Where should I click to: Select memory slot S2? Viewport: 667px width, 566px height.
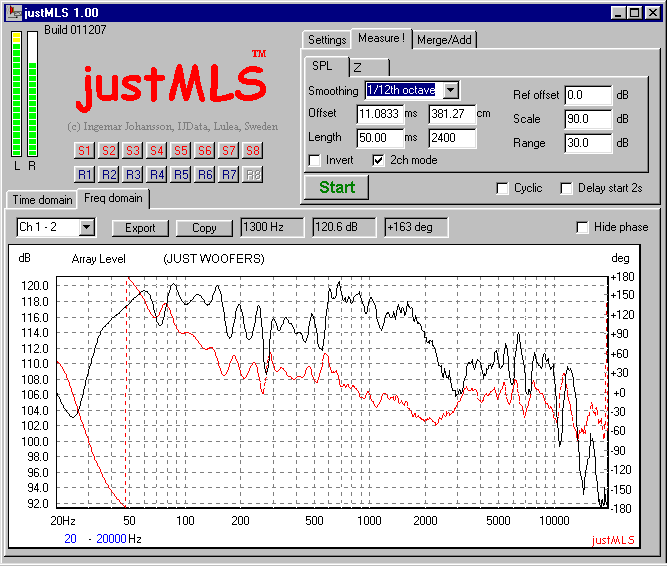108,151
